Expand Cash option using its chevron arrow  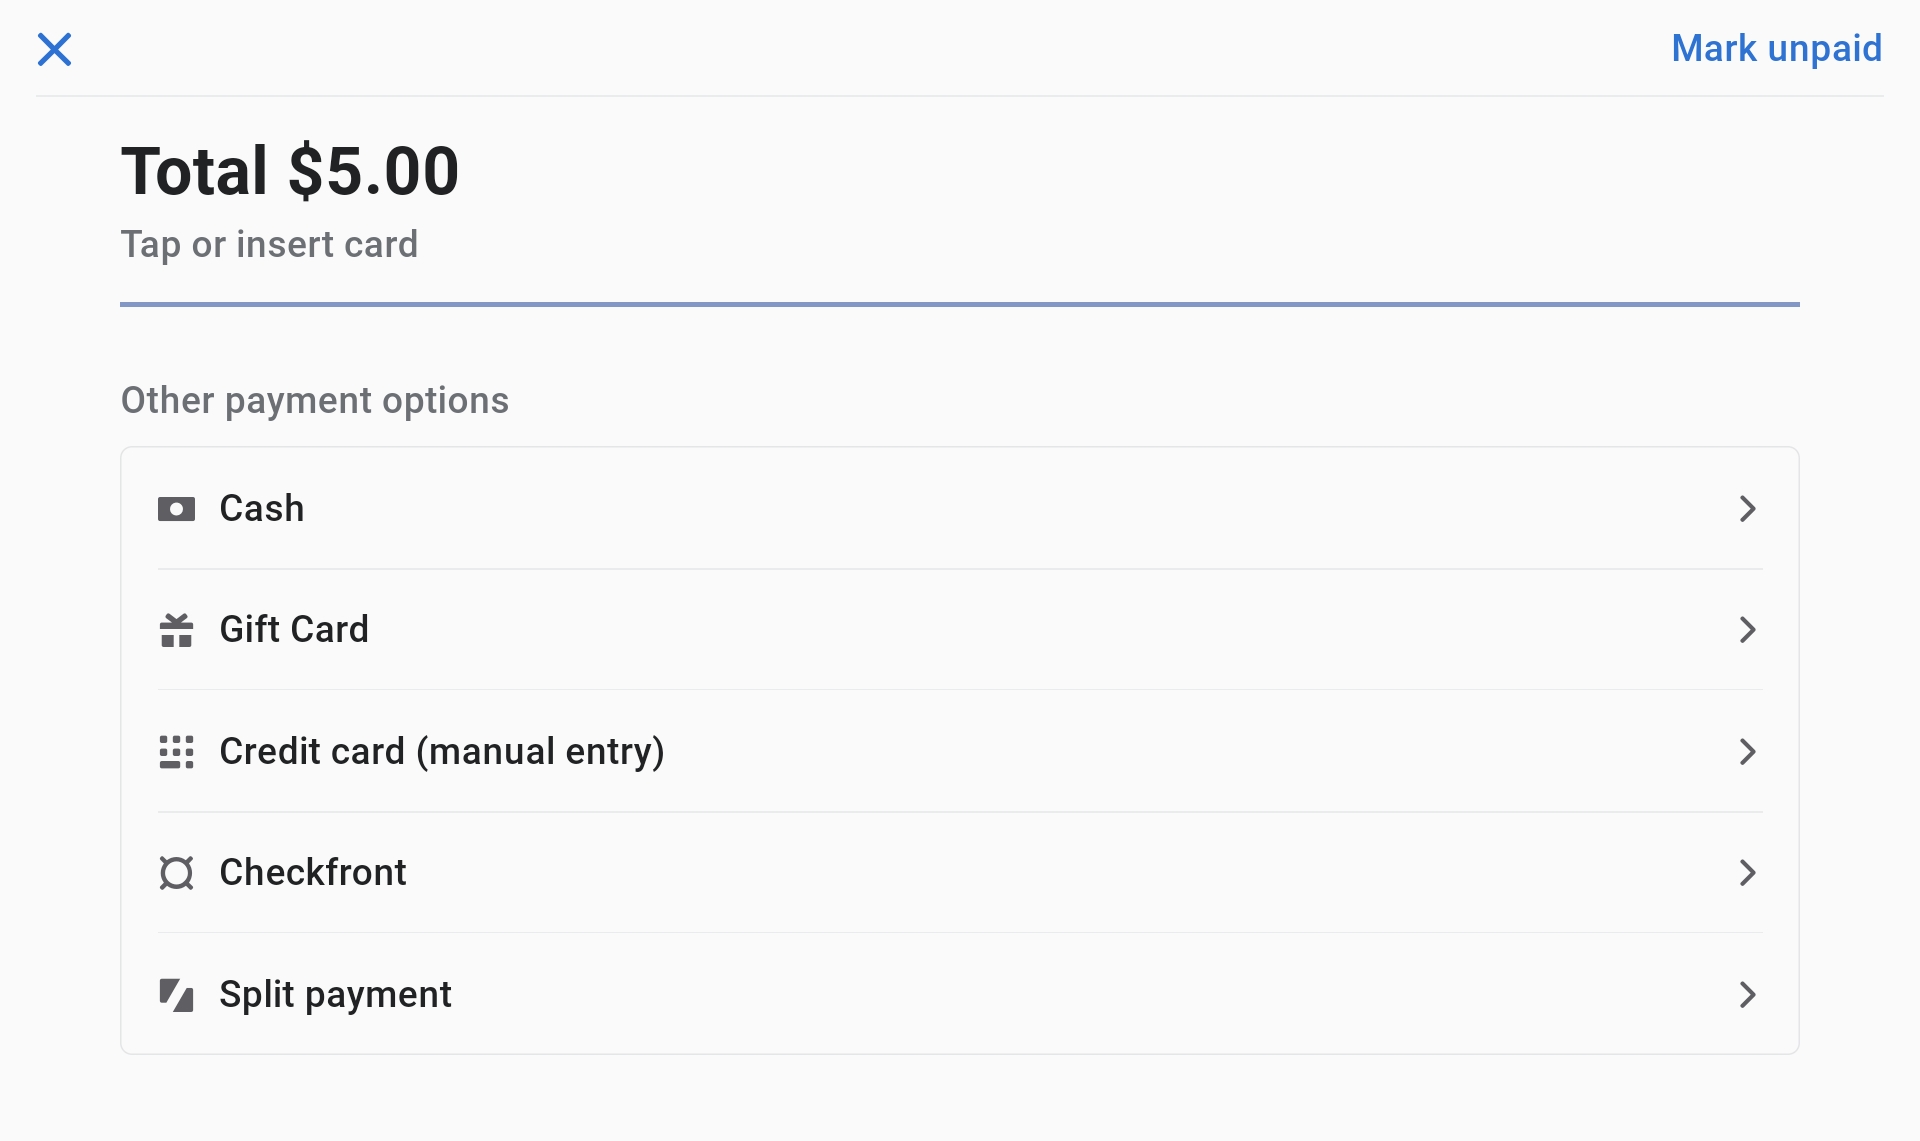coord(1747,509)
